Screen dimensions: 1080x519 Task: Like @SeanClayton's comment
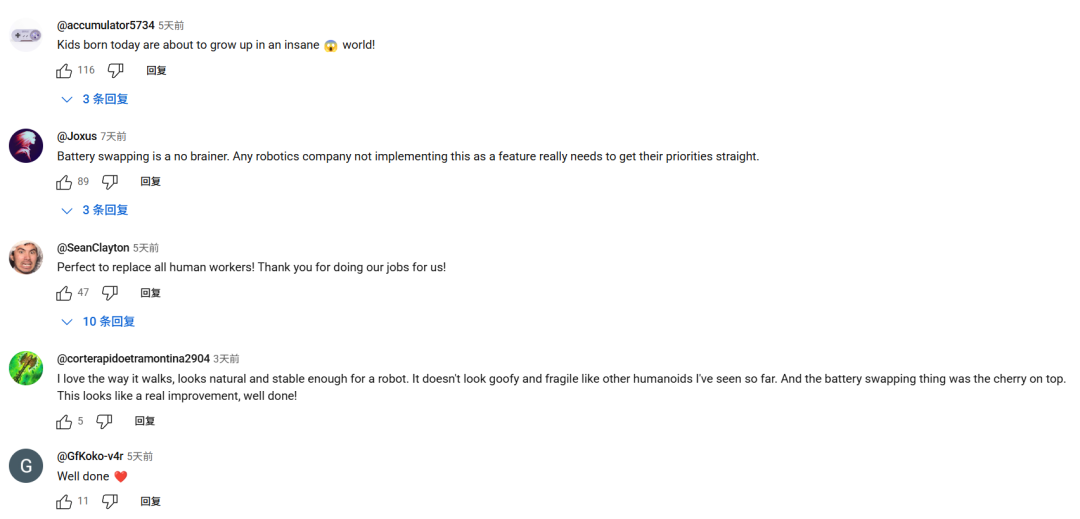click(x=64, y=293)
